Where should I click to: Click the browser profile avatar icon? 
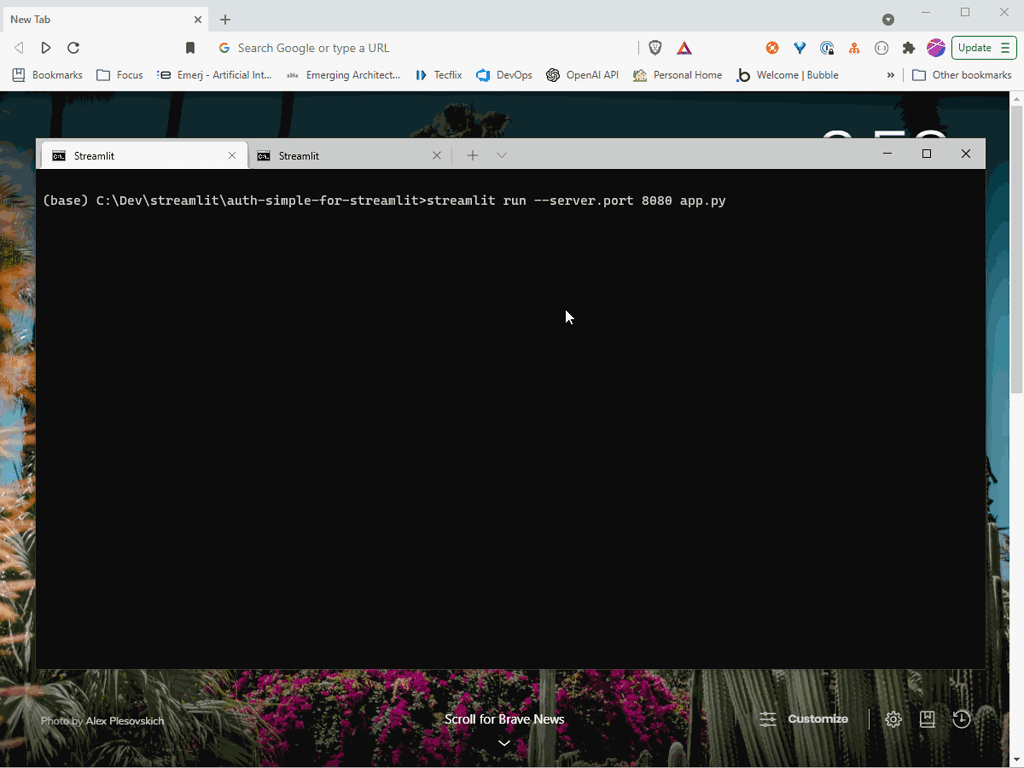click(935, 47)
